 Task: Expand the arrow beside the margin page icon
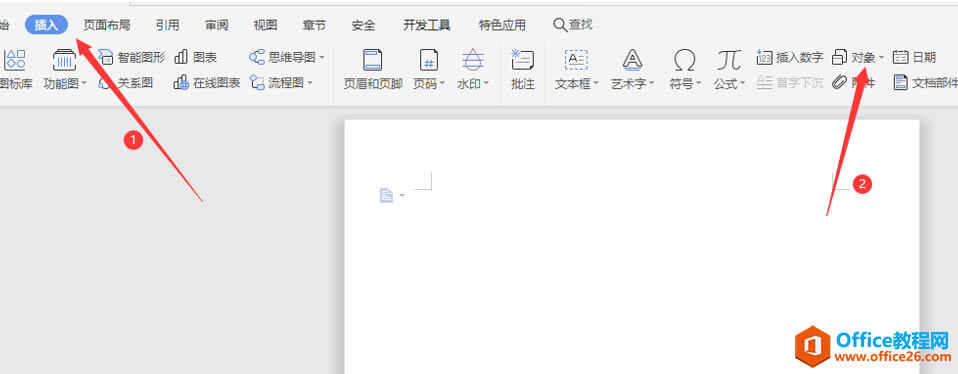[x=402, y=196]
